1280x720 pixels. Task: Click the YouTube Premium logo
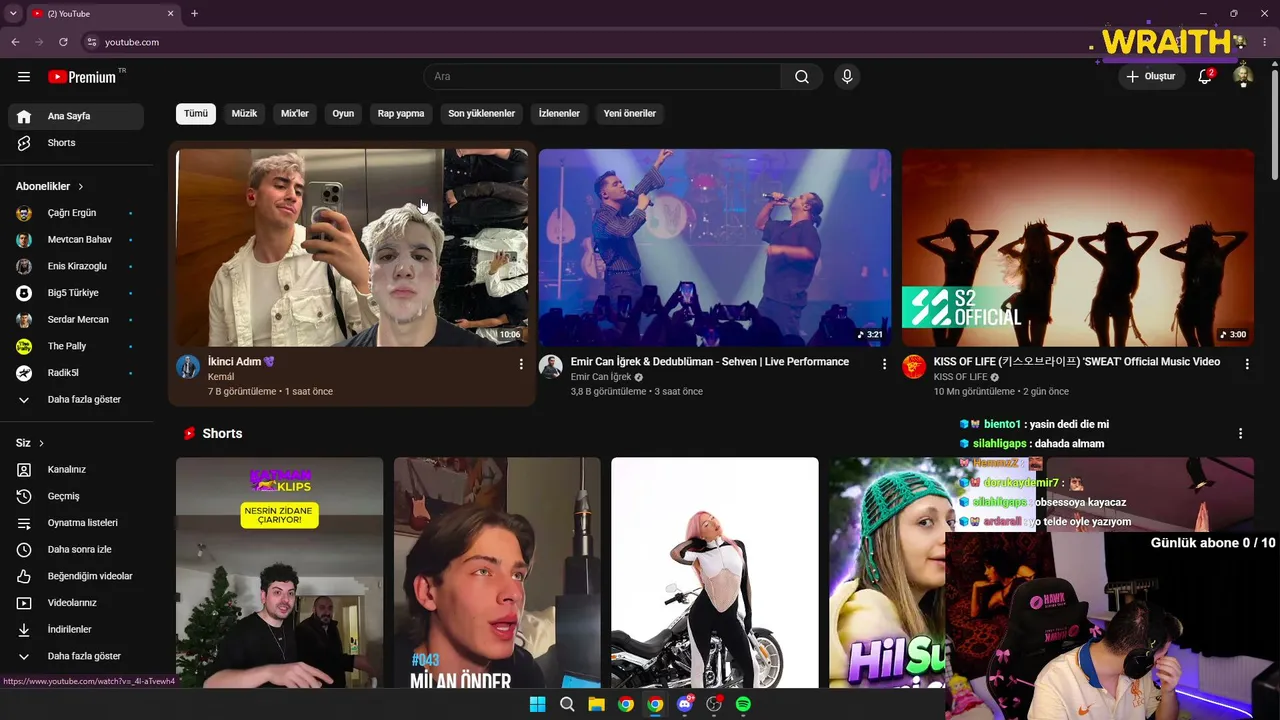(82, 77)
